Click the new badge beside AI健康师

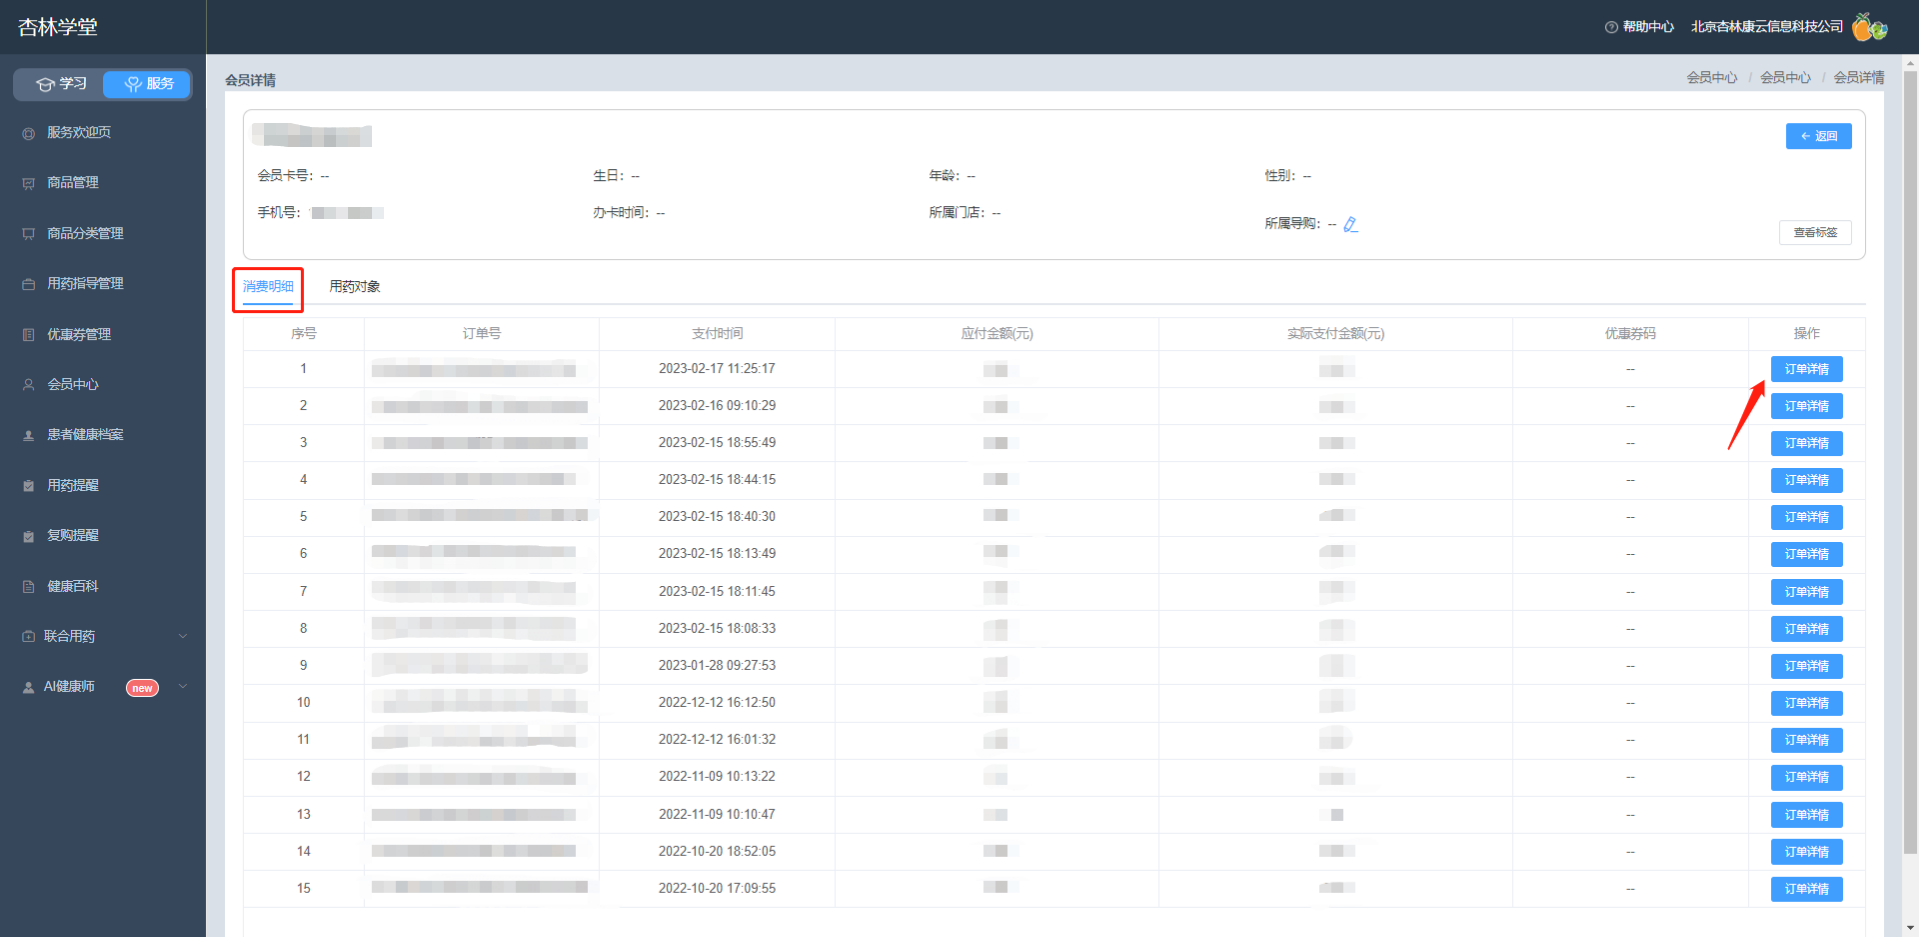142,688
